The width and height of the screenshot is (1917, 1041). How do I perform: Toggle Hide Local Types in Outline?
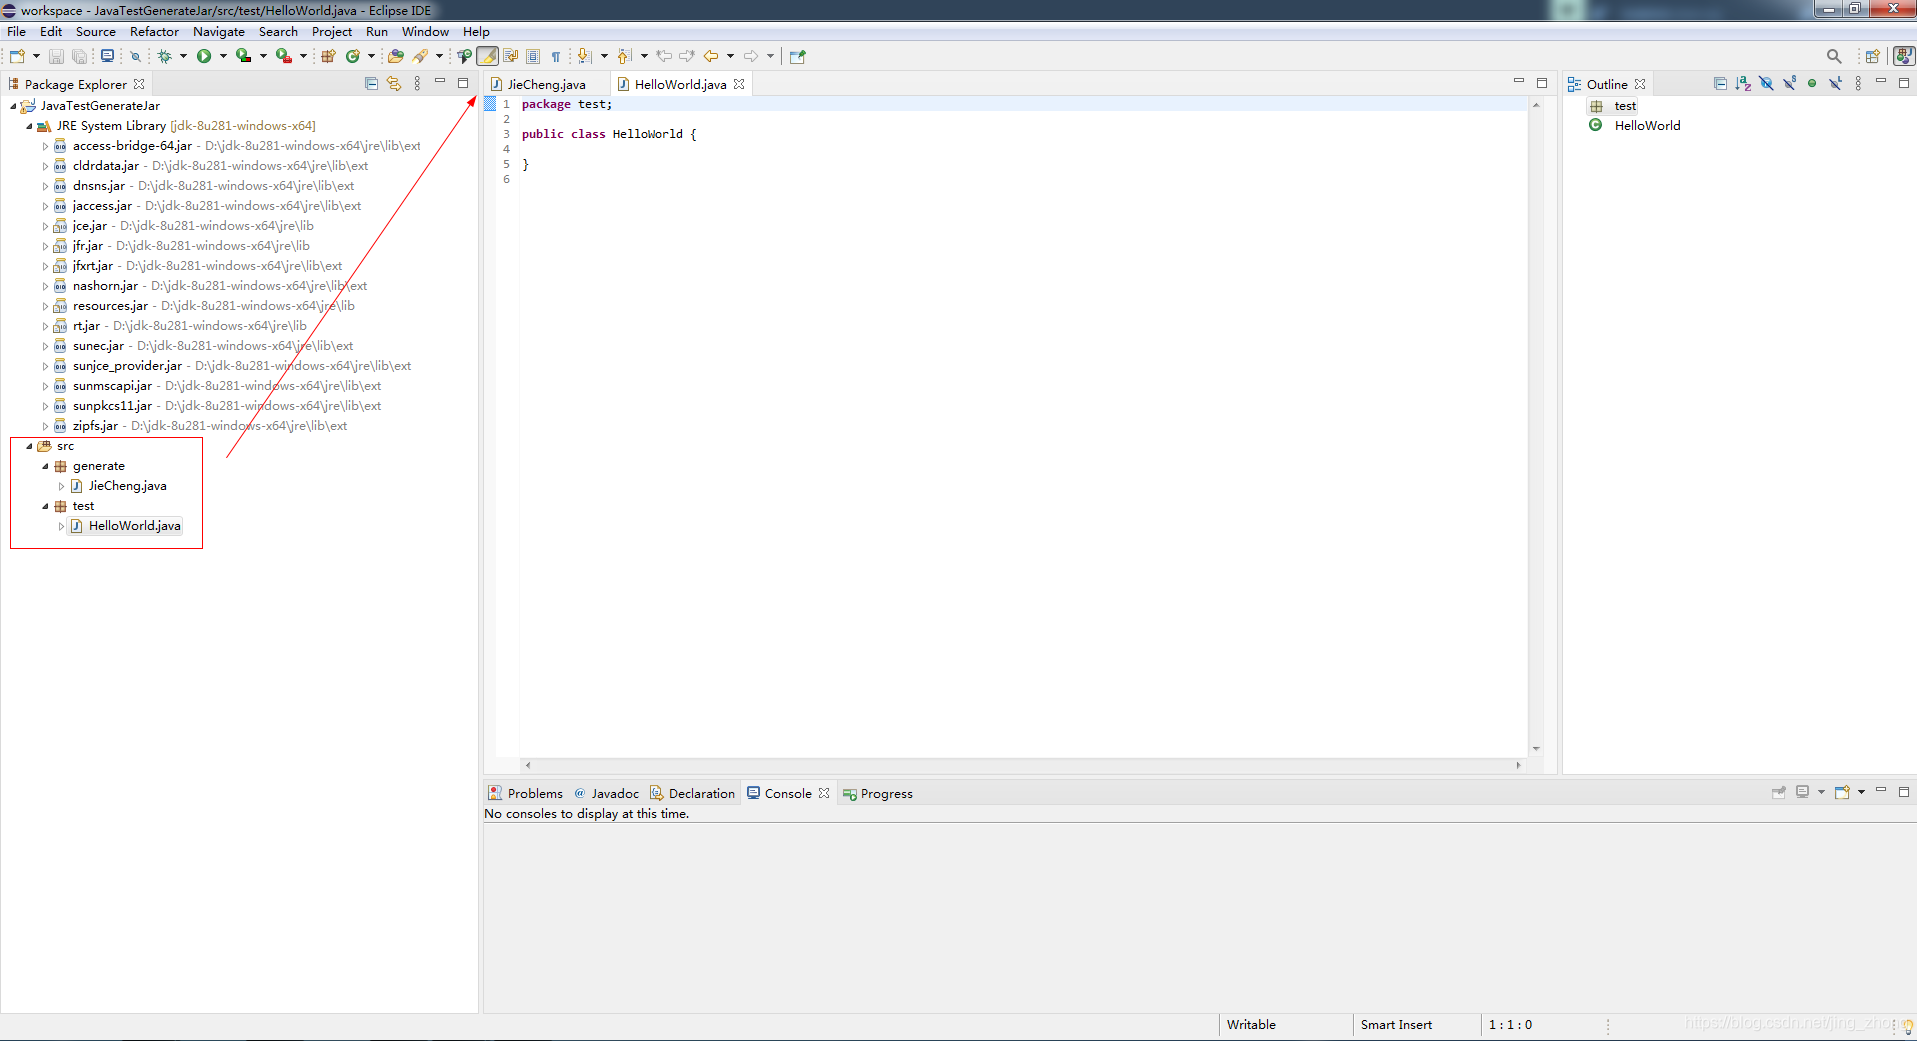point(1835,84)
